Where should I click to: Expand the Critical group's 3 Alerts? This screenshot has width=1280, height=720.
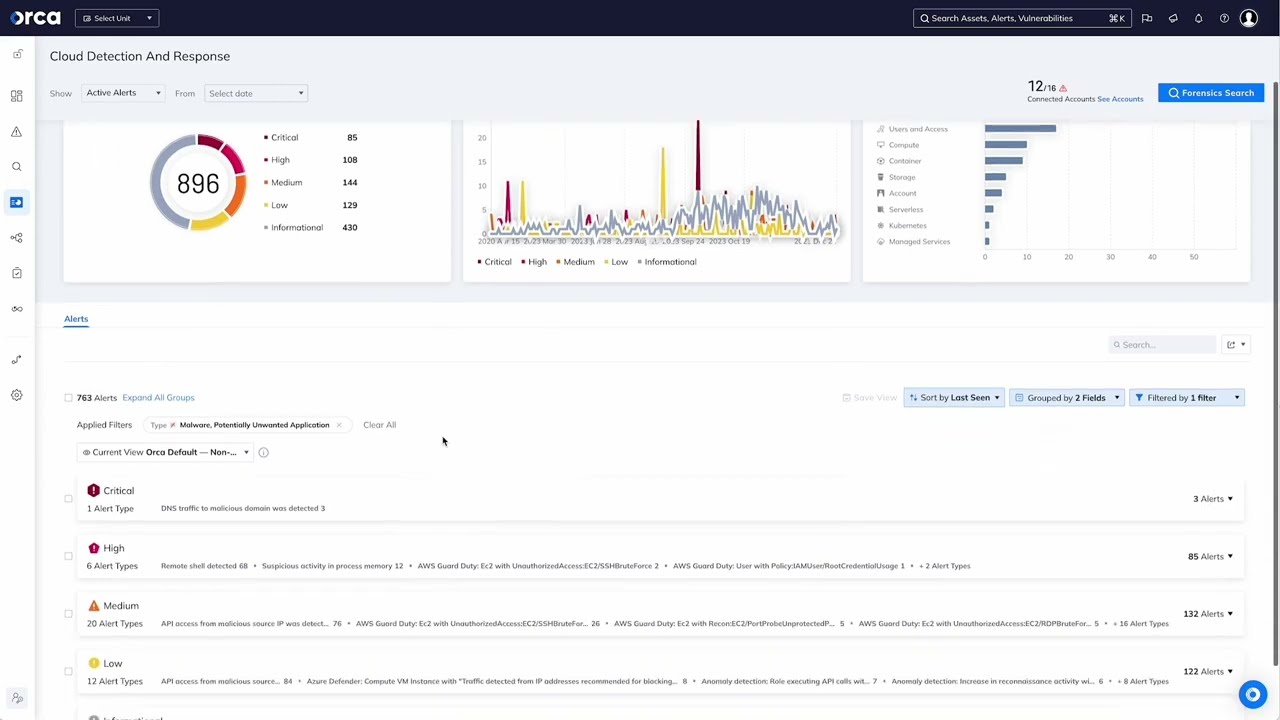1212,499
